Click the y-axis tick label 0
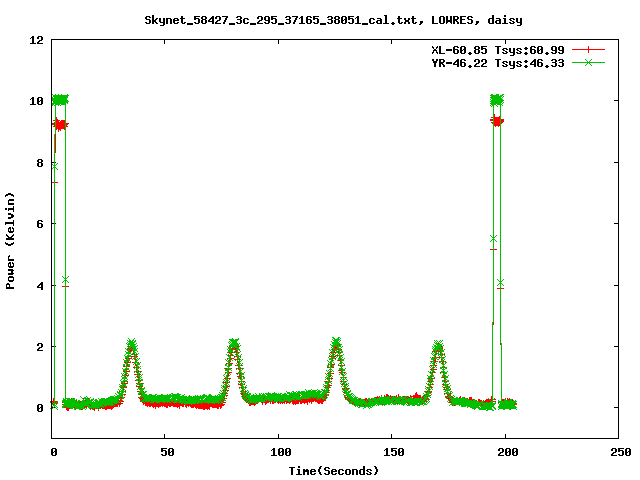This screenshot has height=480, width=640. point(40,408)
